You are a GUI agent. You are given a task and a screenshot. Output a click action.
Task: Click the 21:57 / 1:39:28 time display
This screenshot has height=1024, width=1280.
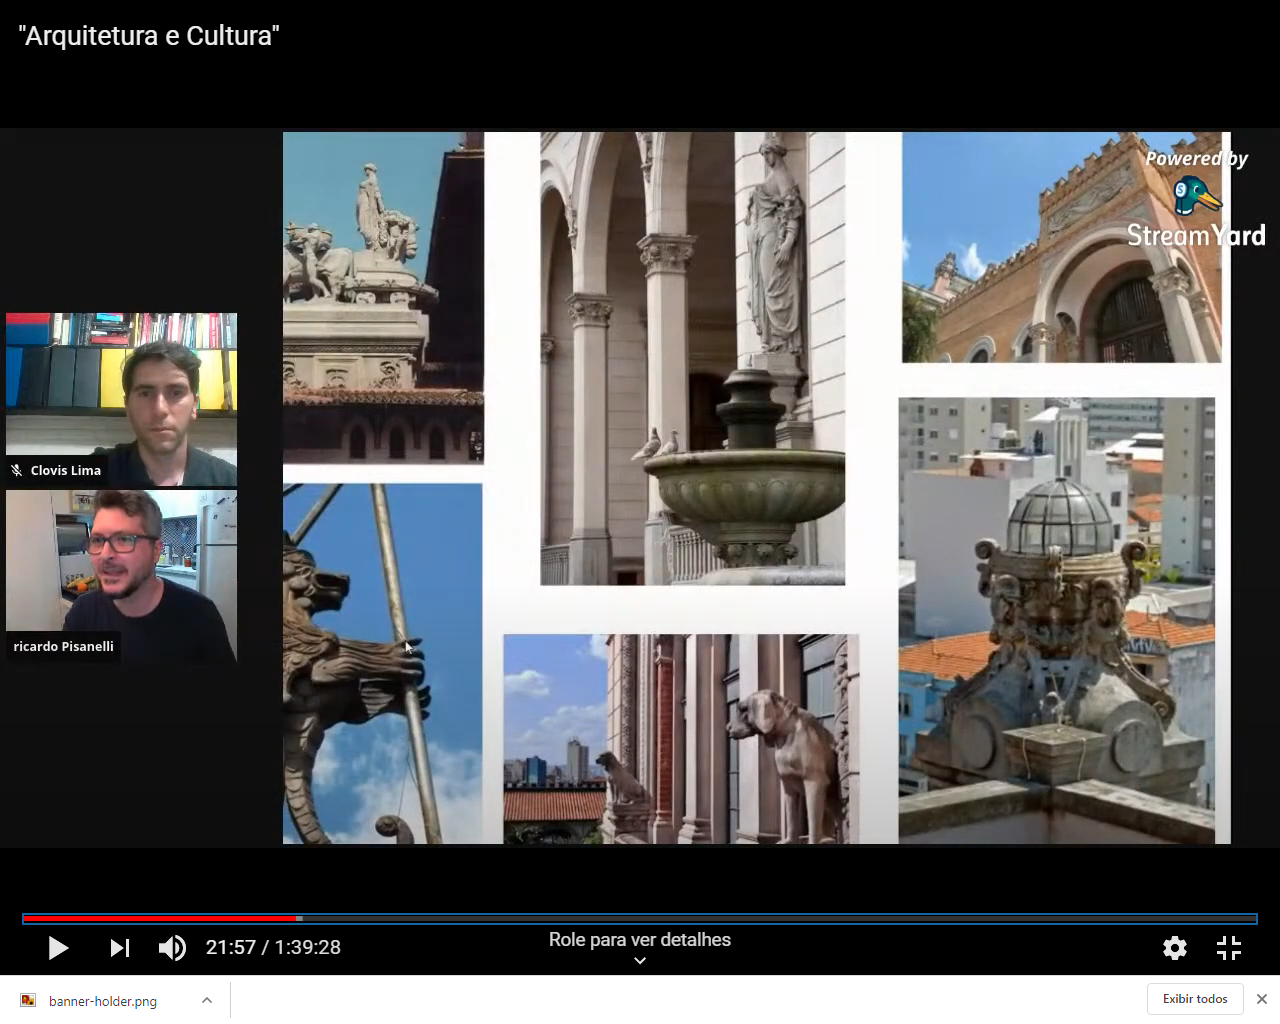click(273, 947)
